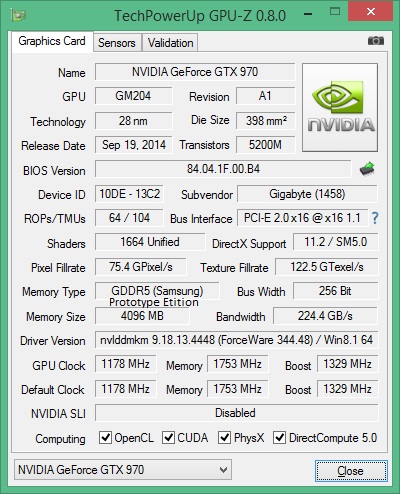This screenshot has height=494, width=400.
Task: Click the 'Computing' label
Action: click(60, 439)
